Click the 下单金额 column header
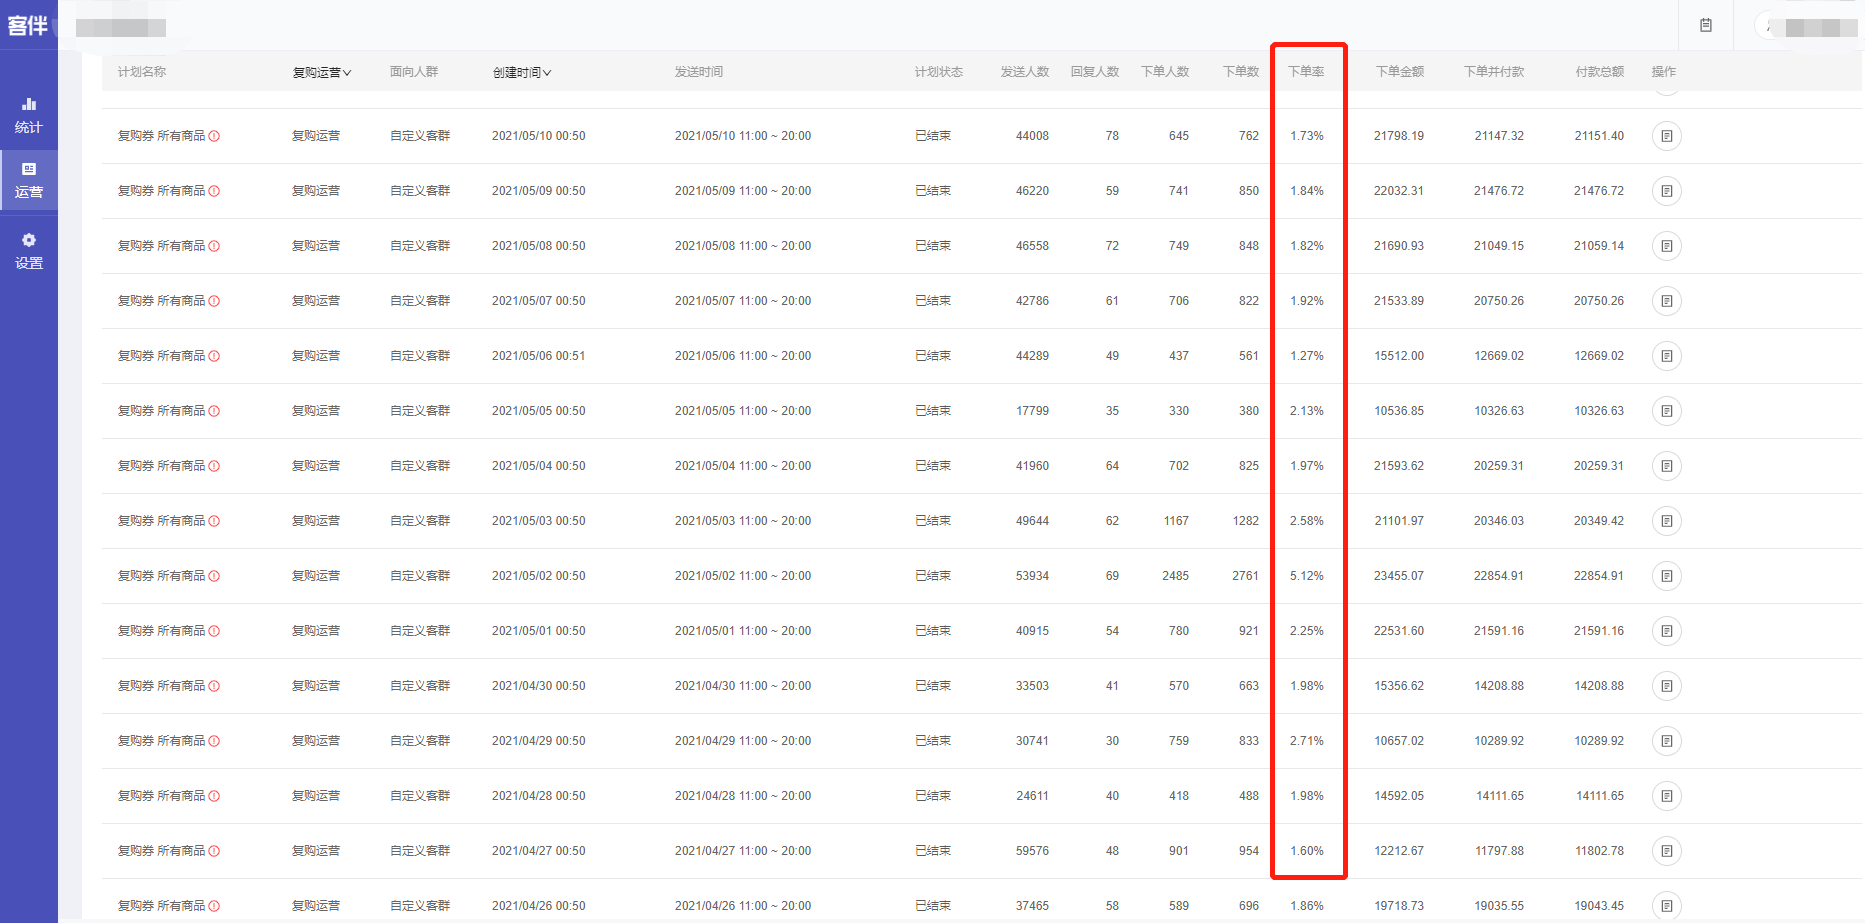Viewport: 1865px width, 923px height. click(1400, 72)
